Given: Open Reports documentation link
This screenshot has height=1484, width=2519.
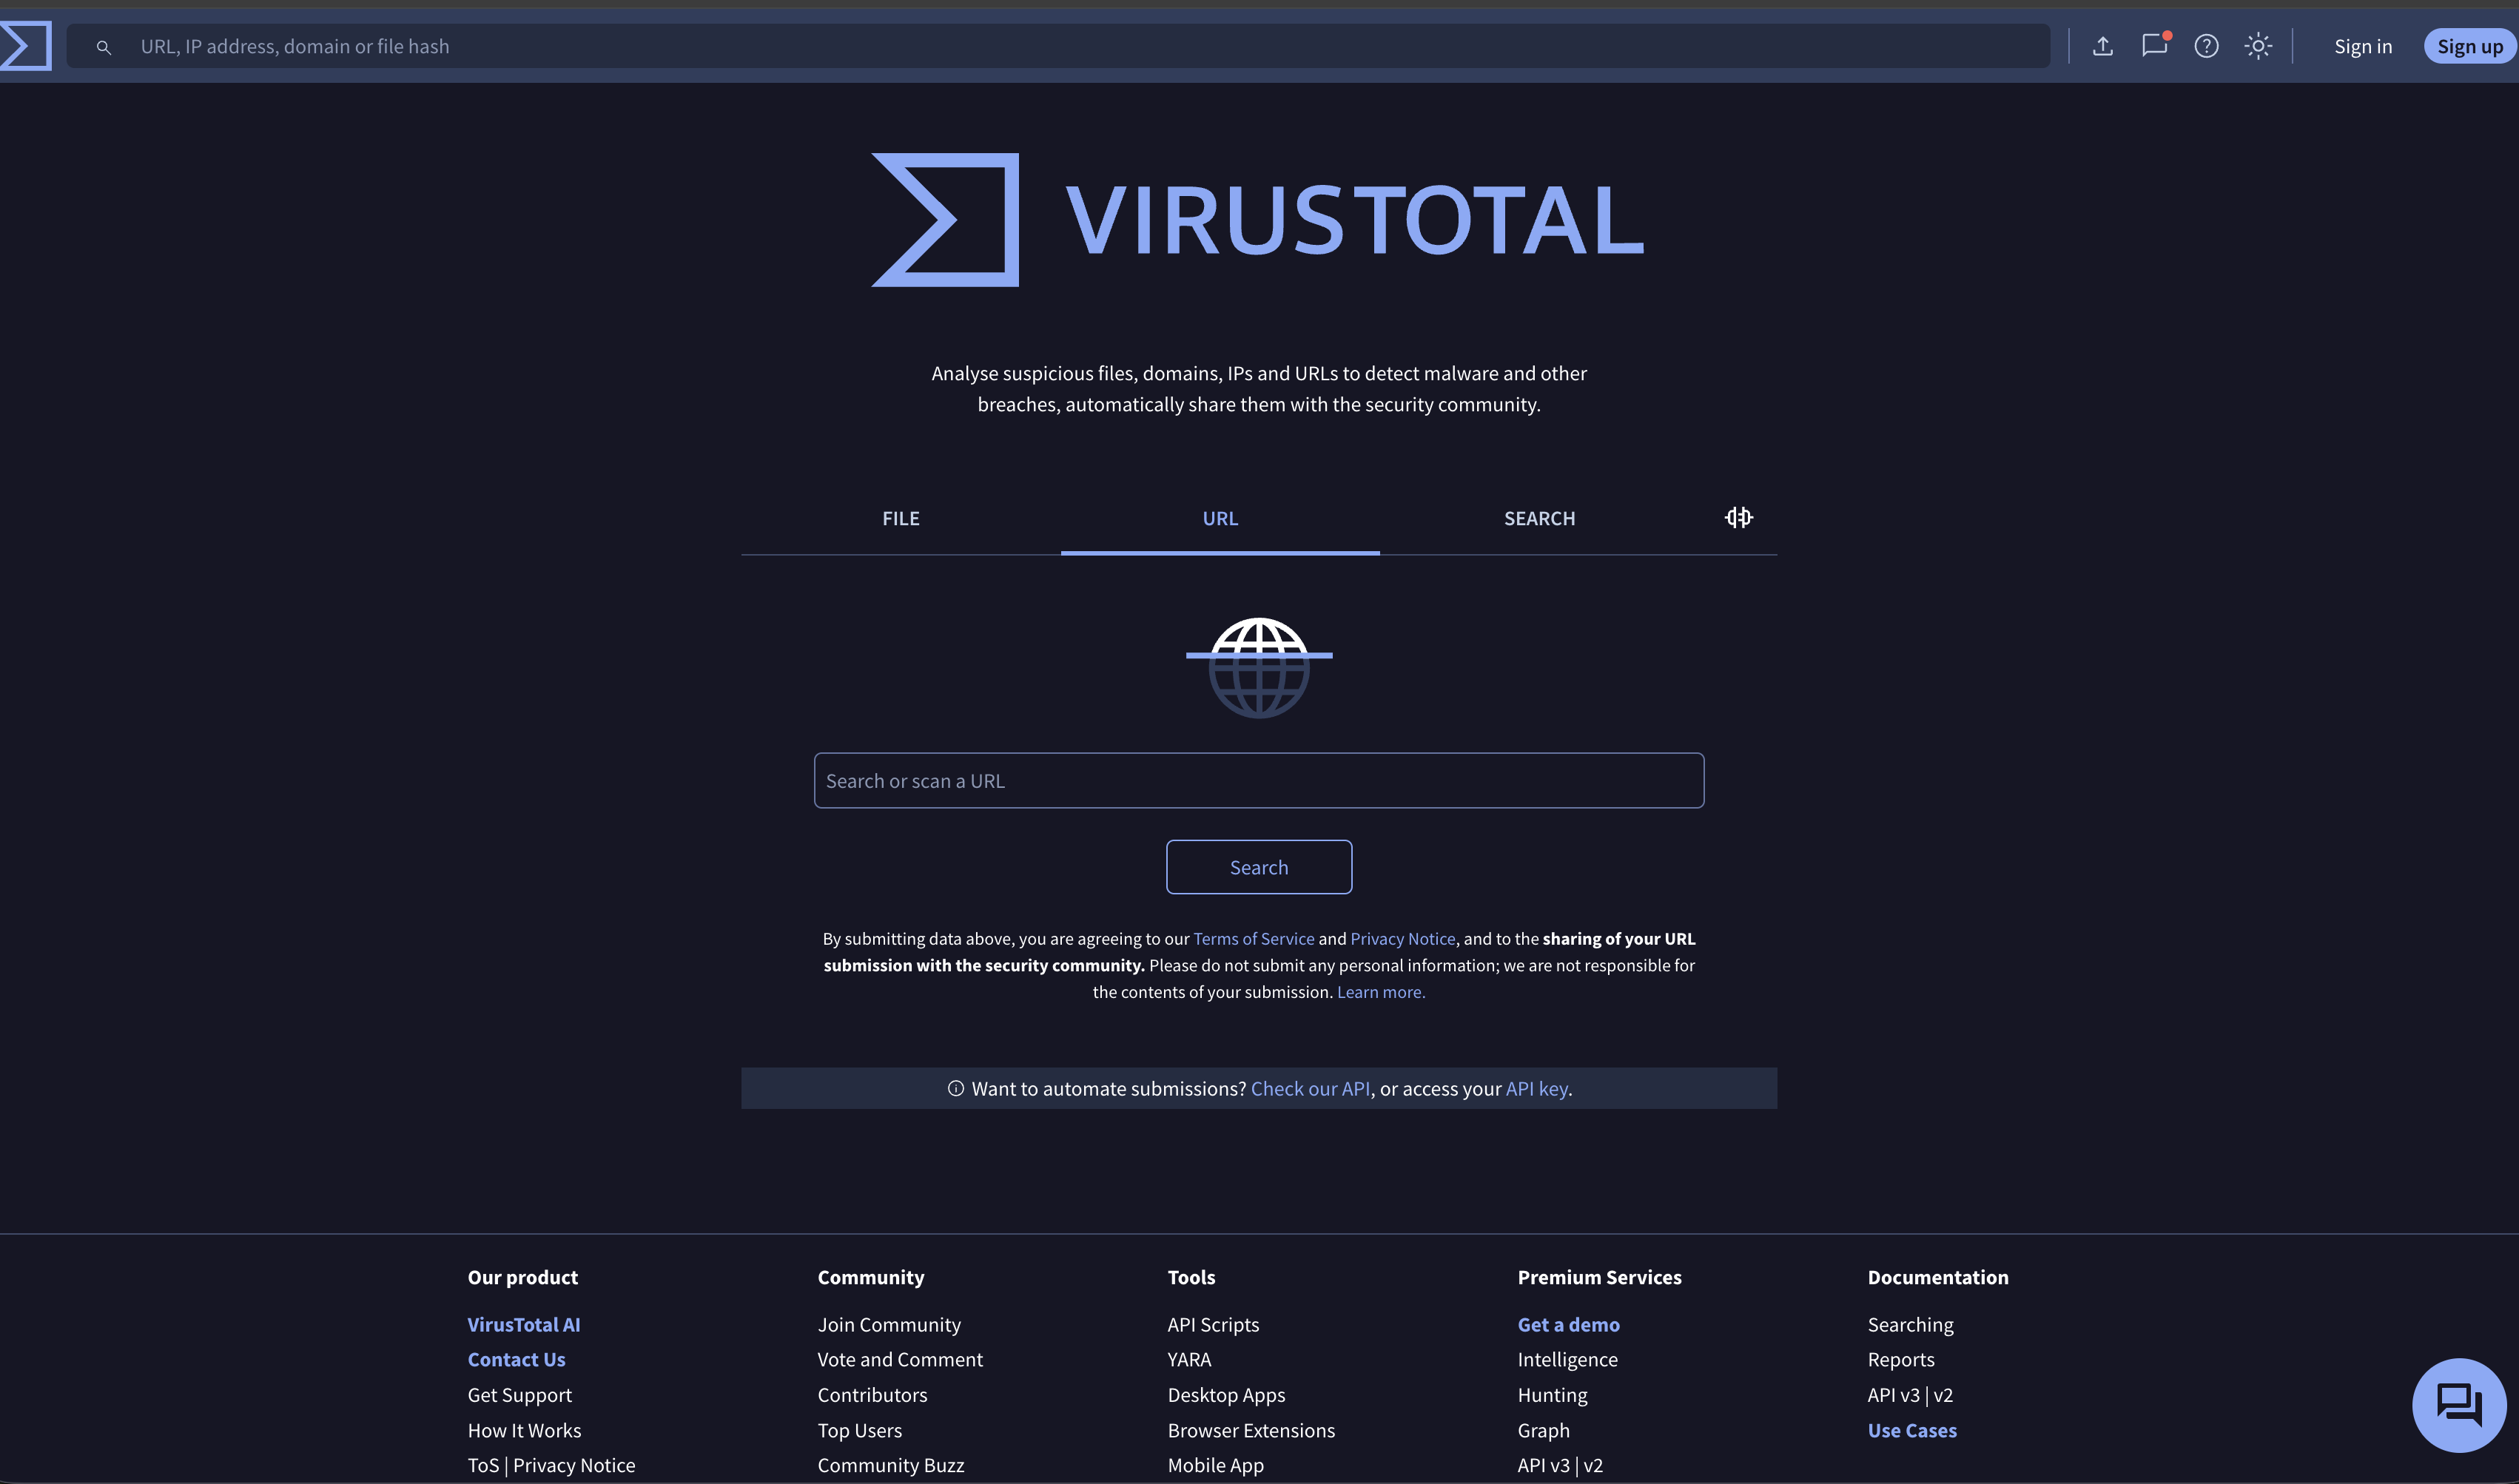Looking at the screenshot, I should point(1901,1359).
